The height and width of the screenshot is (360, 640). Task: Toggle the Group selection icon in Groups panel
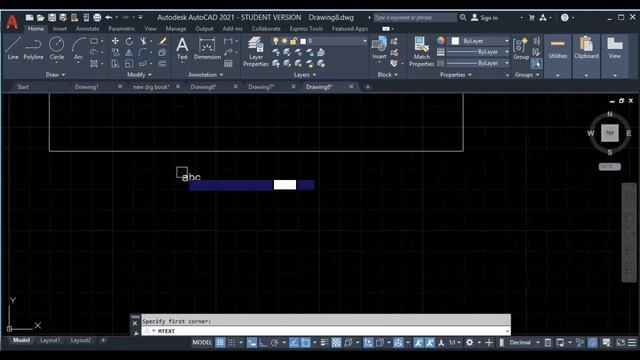536,64
